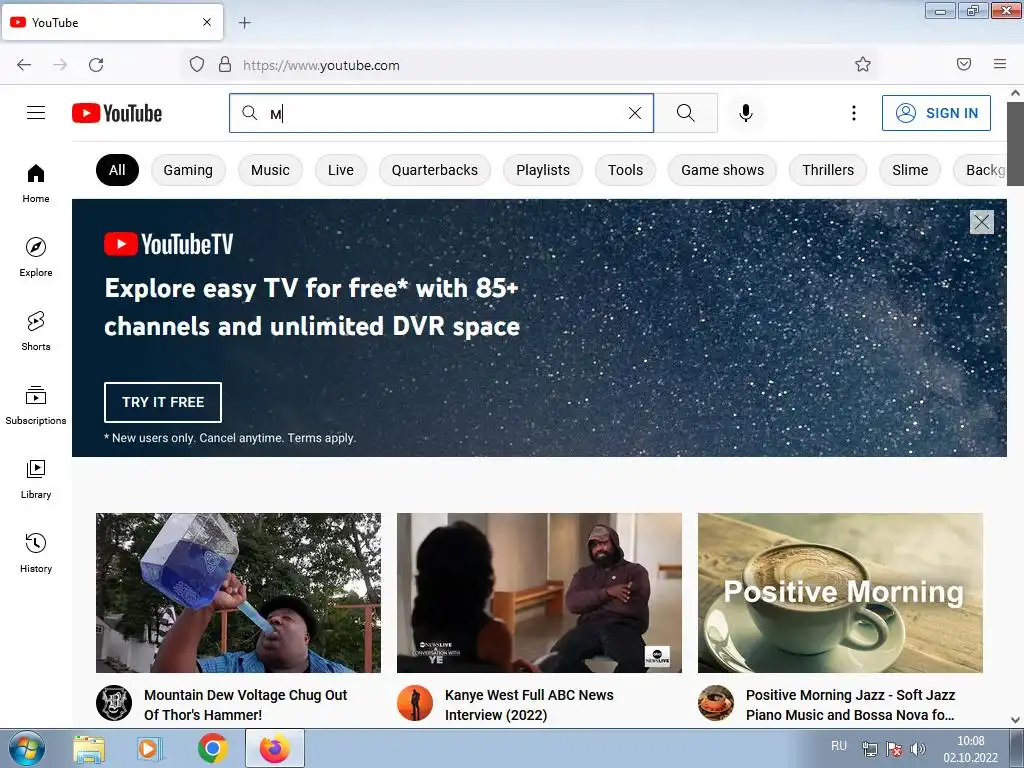Go back with the browser arrow
1024x768 pixels.
pos(24,65)
